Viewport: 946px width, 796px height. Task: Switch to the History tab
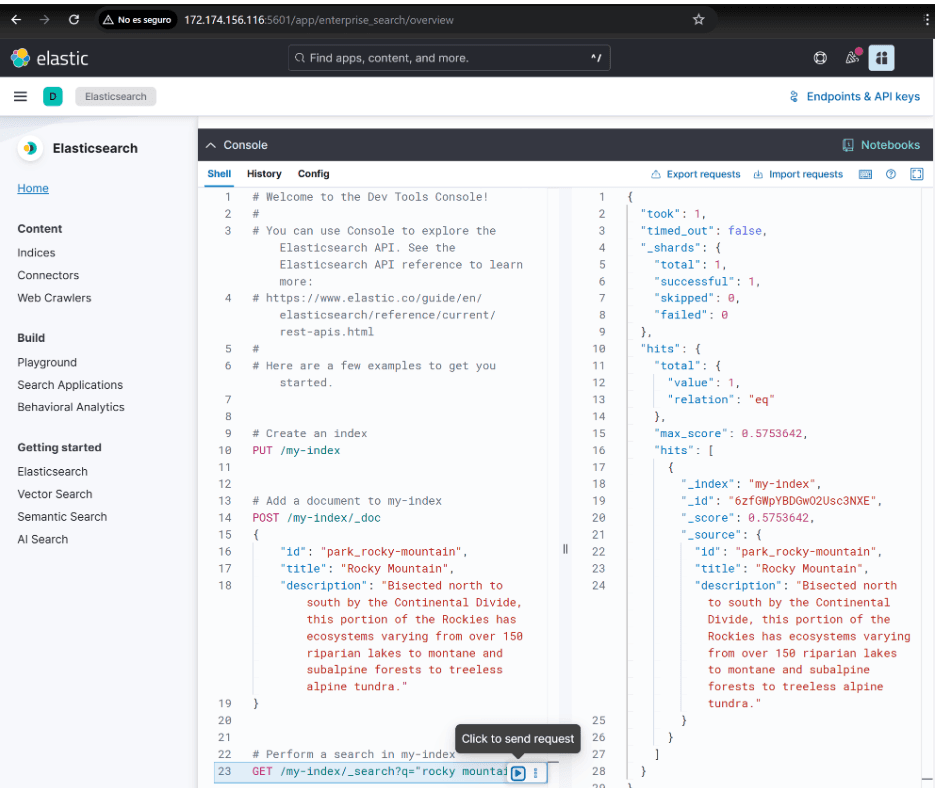point(263,173)
